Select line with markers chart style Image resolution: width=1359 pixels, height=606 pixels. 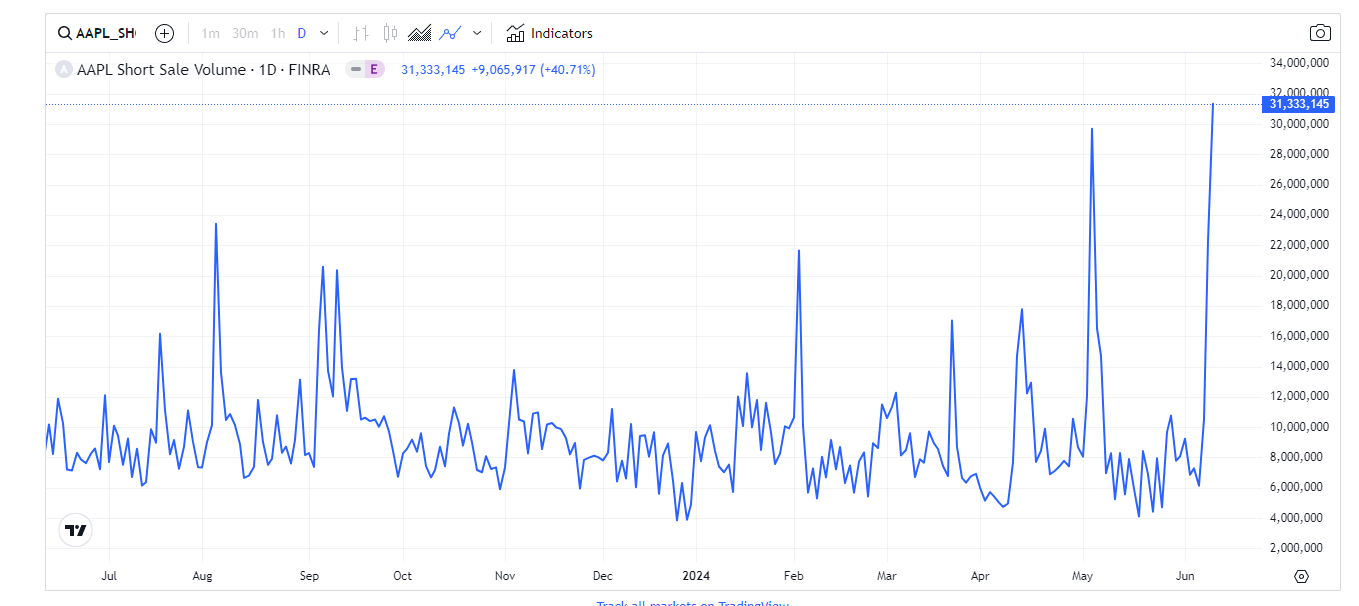click(450, 33)
